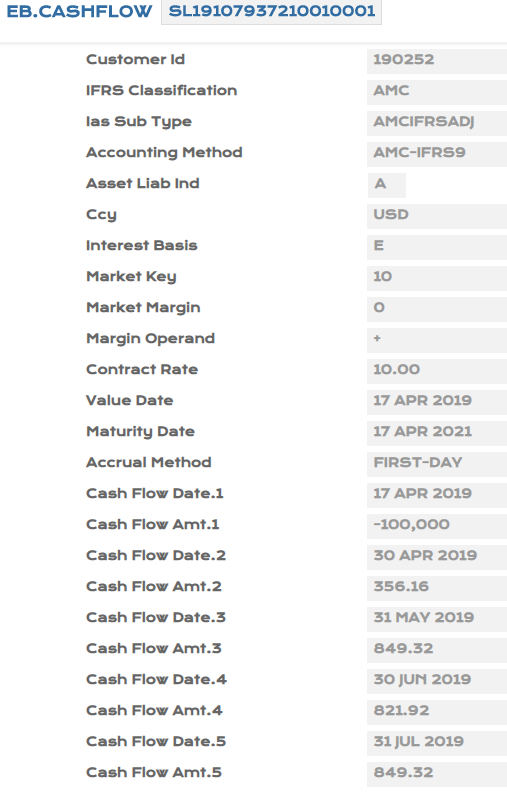Image resolution: width=507 pixels, height=792 pixels.
Task: Click the Market Margin value 0
Action: (x=437, y=308)
